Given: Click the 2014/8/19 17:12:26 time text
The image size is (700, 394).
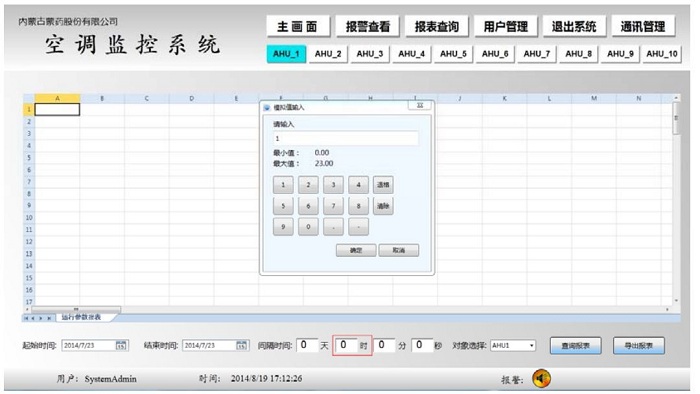Looking at the screenshot, I should pos(267,379).
